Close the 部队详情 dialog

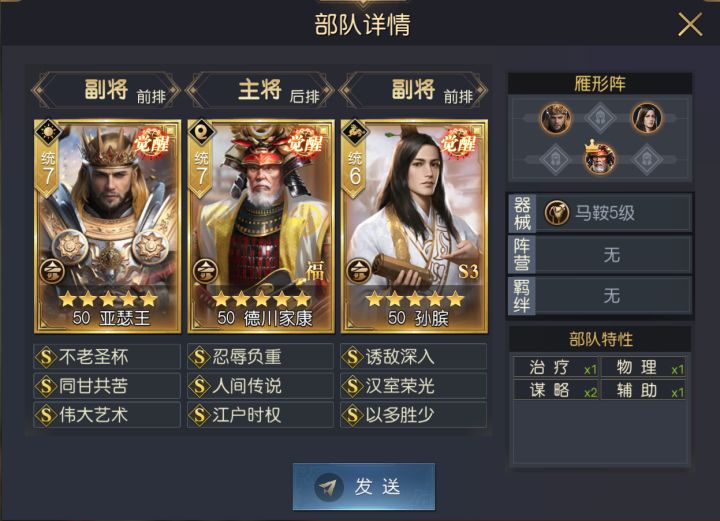coord(690,24)
